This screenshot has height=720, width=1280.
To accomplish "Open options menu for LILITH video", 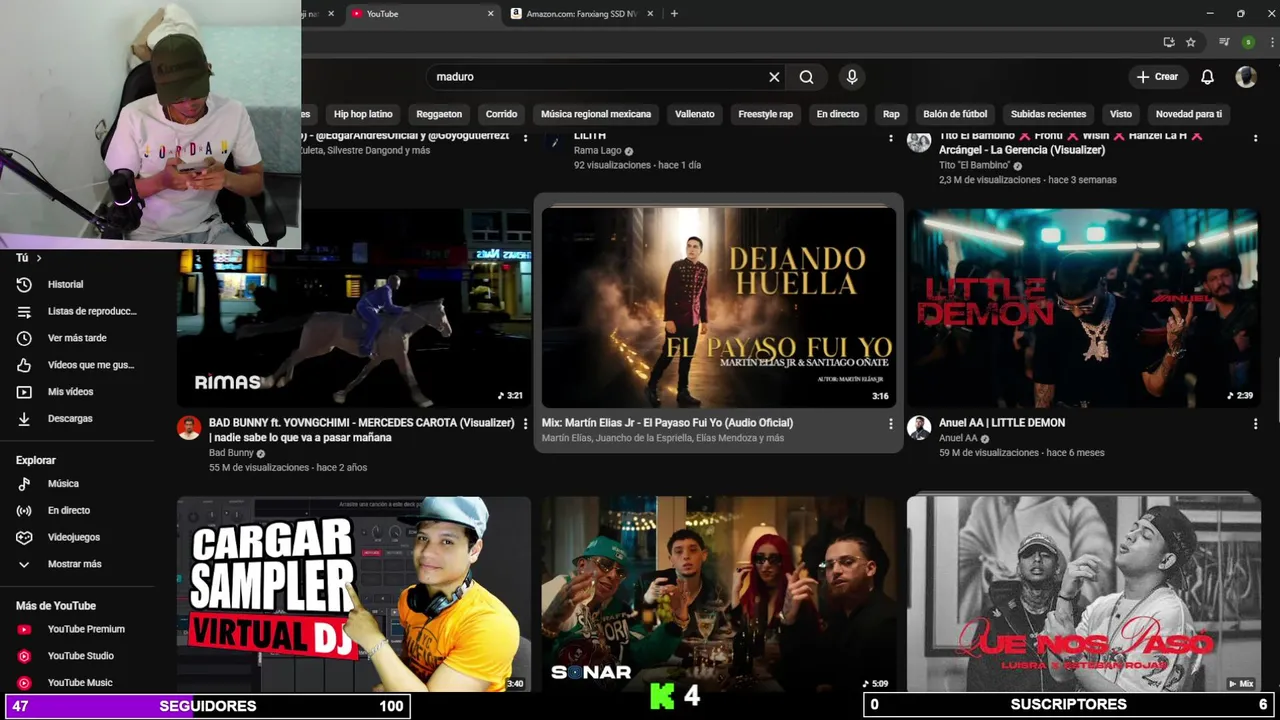I will [x=890, y=138].
